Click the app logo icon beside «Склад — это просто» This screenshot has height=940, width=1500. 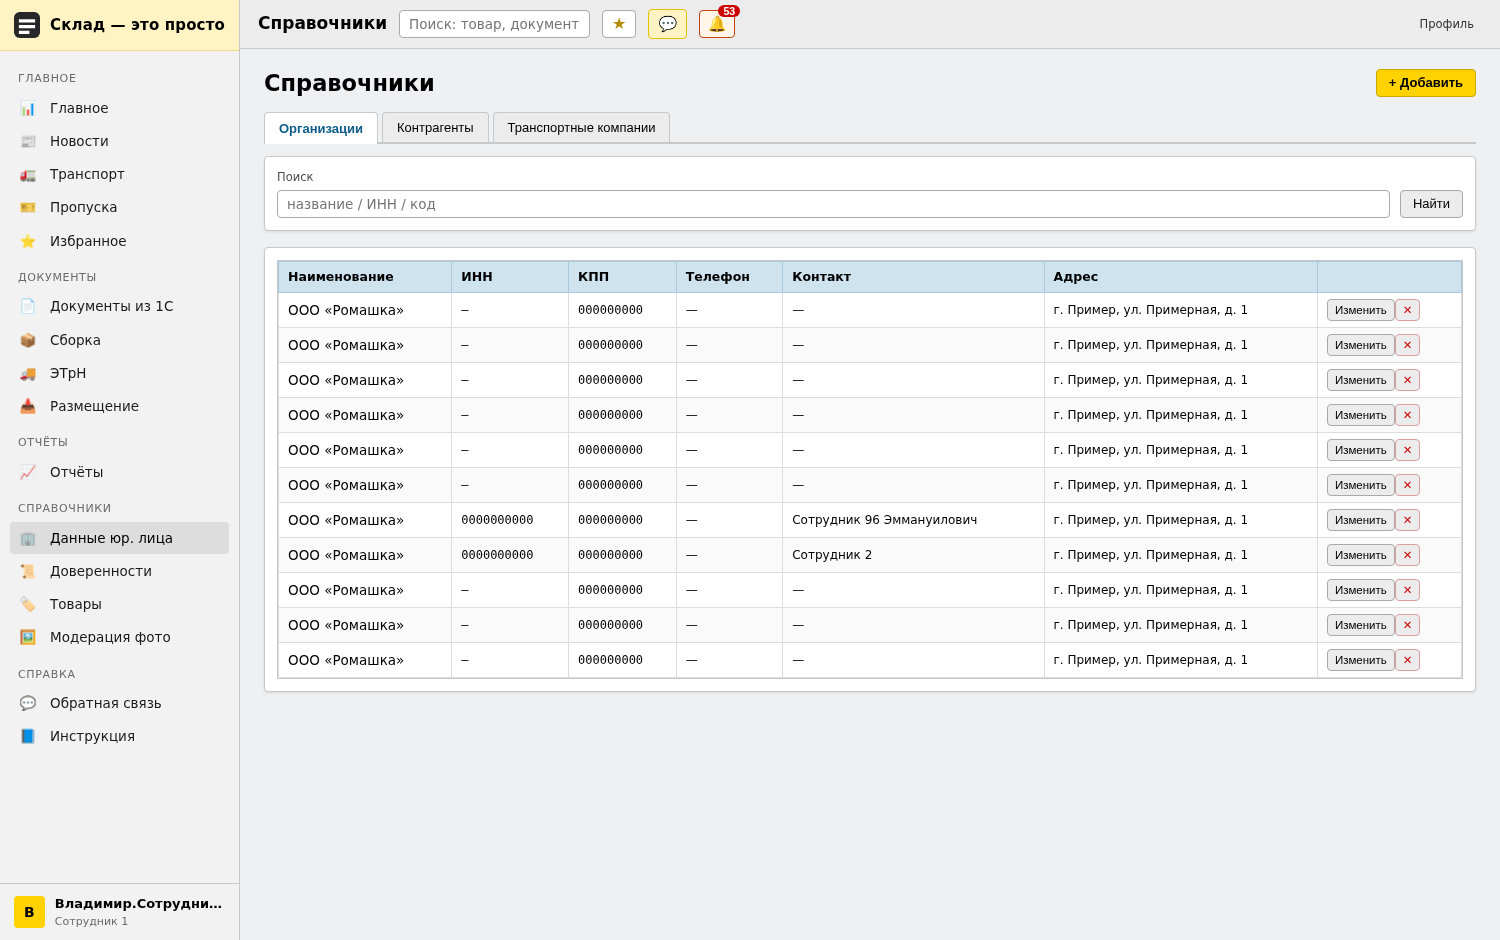27,25
